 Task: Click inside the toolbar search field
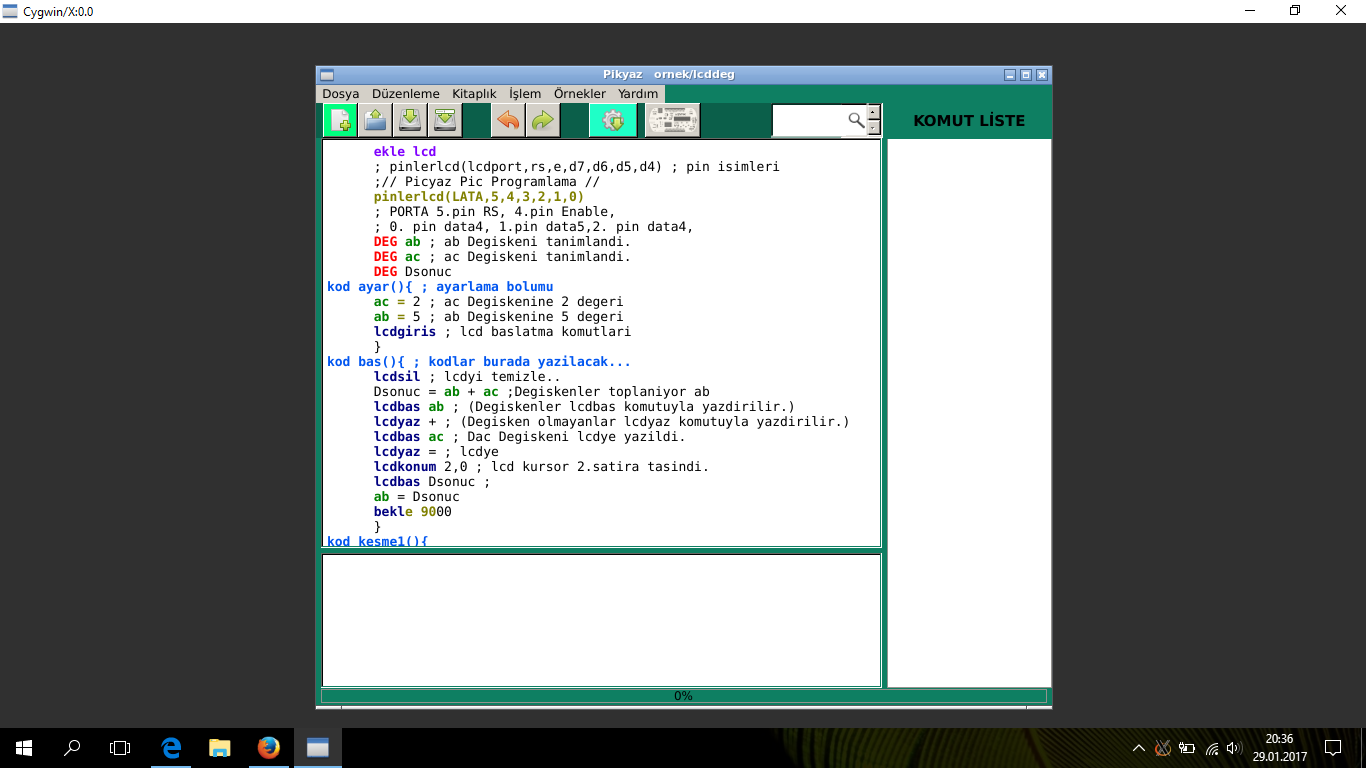coord(809,120)
